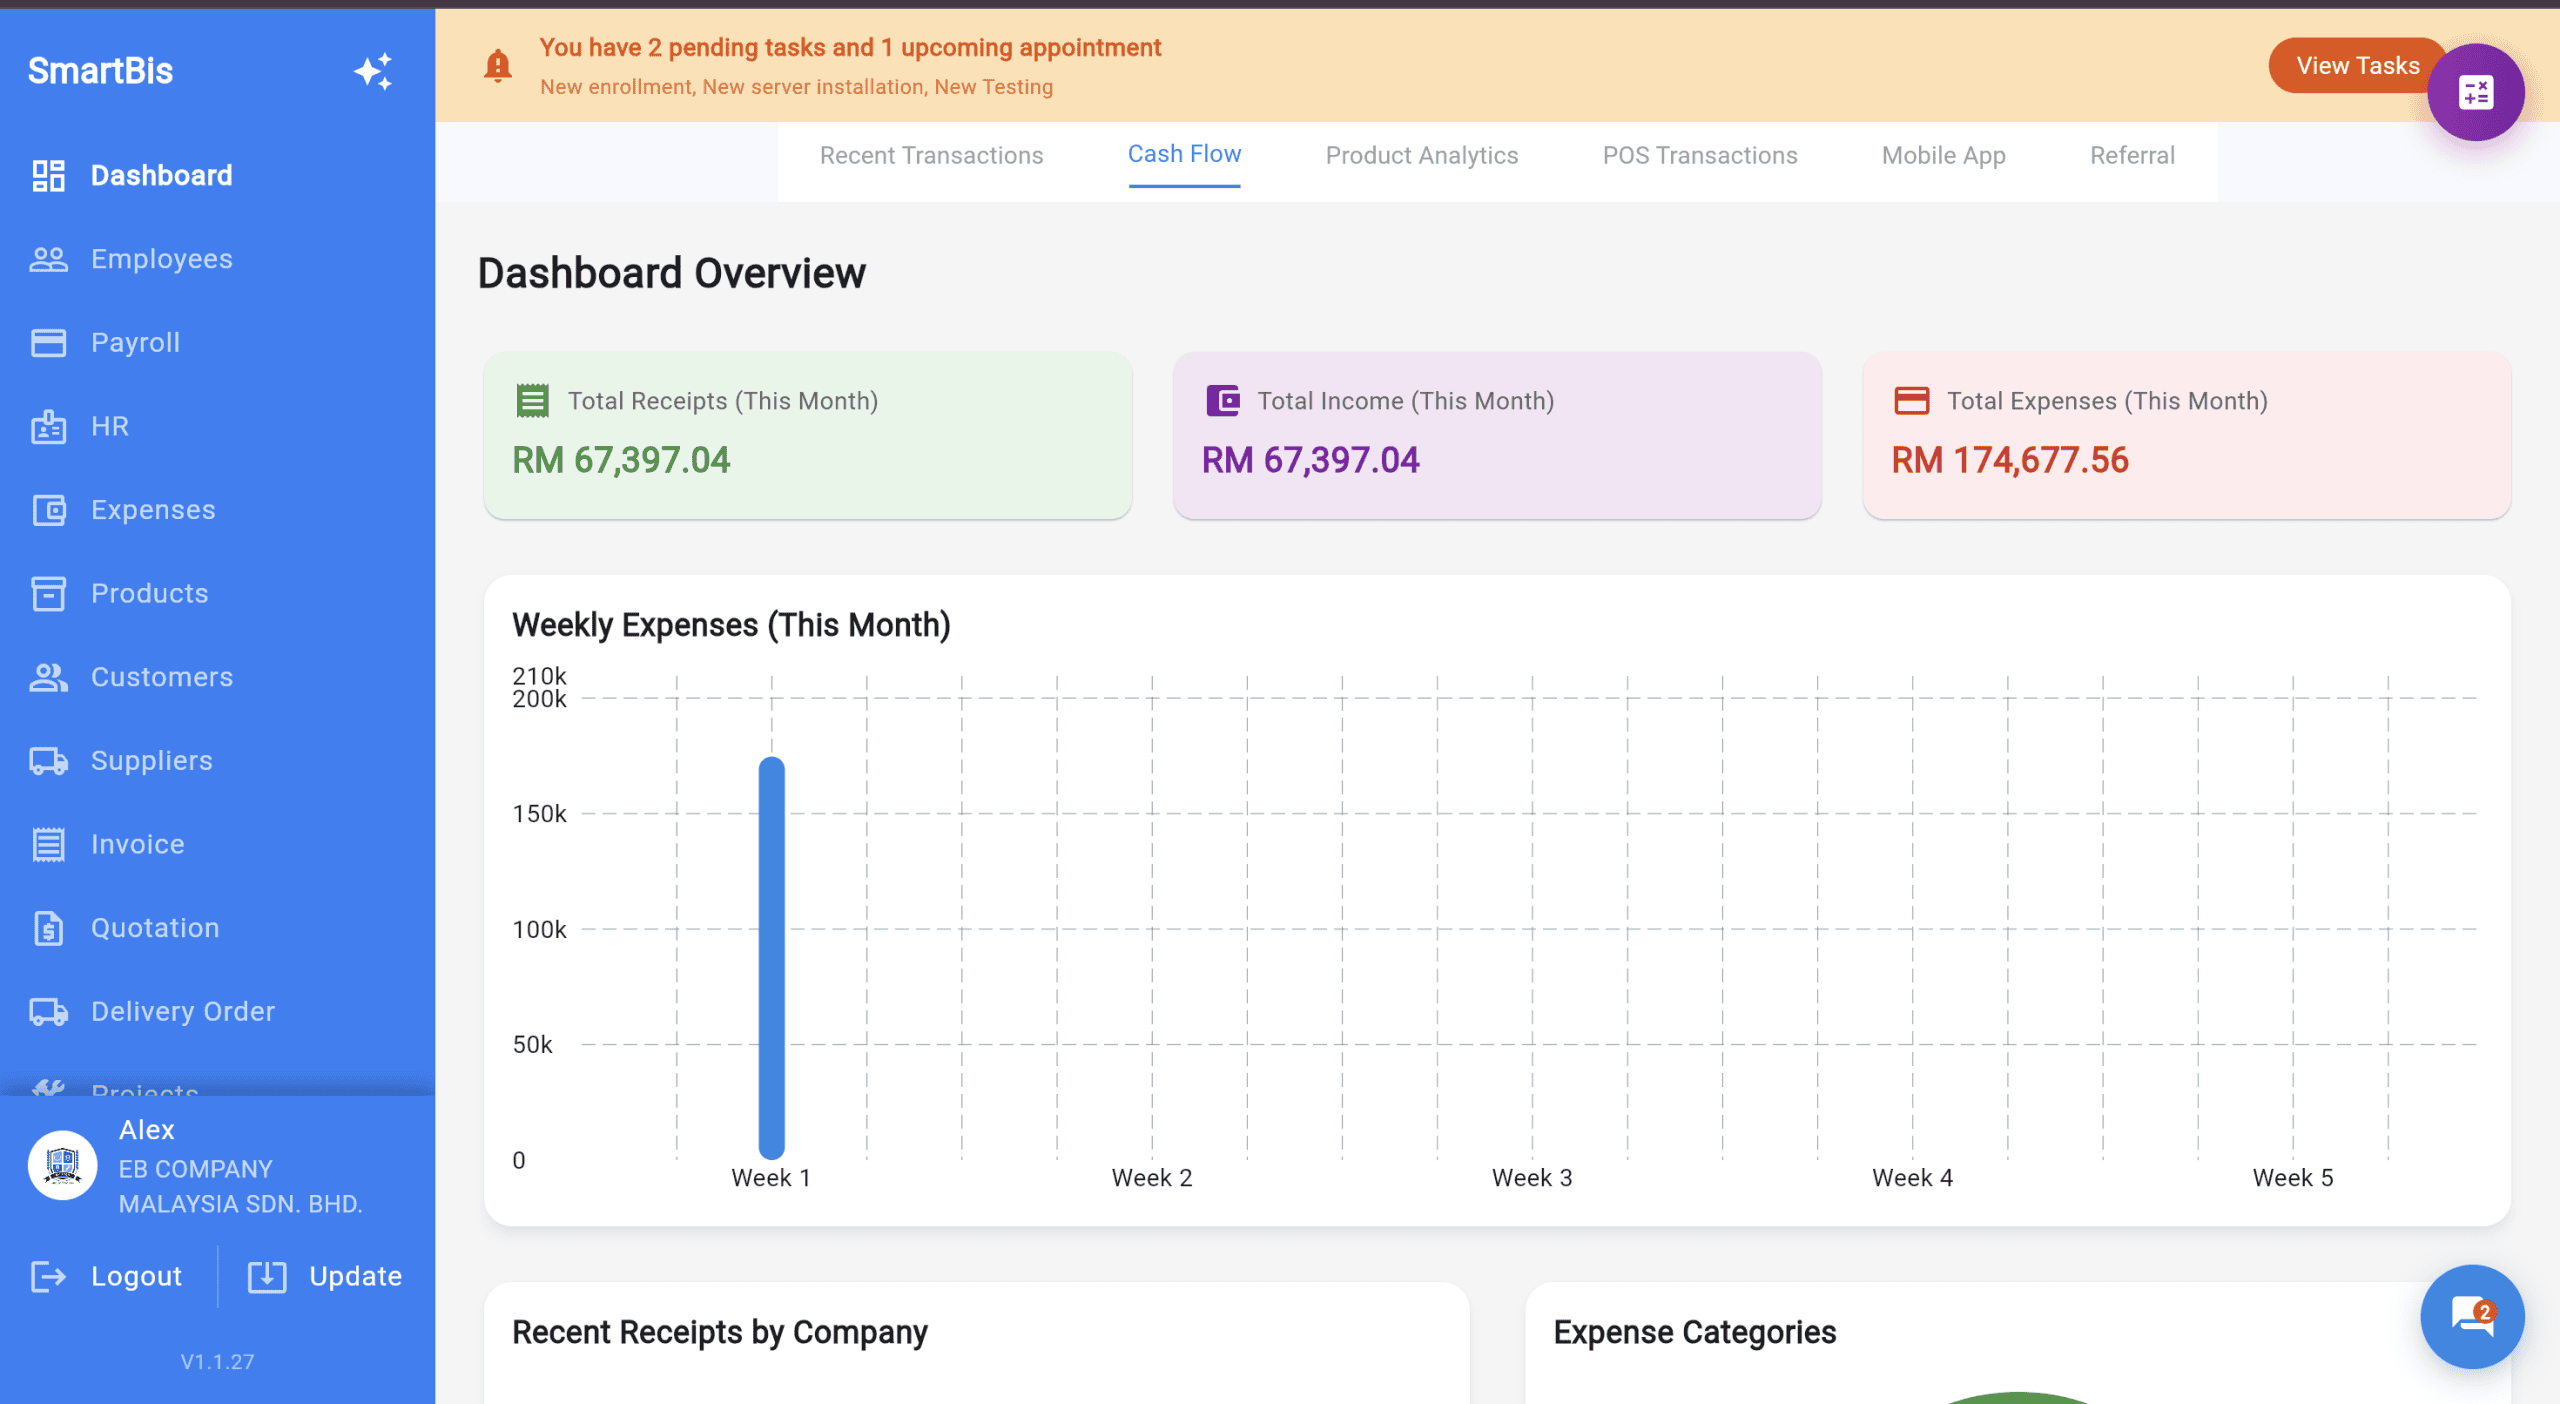The width and height of the screenshot is (2560, 1404).
Task: Click the Expense Categories heading
Action: coord(1695,1332)
